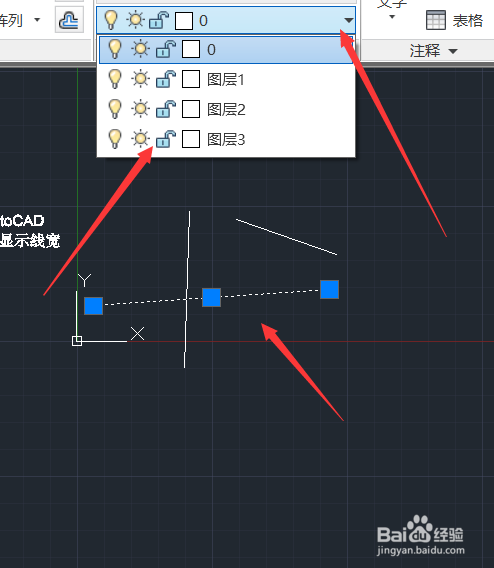
Task: Toggle on/off bulb for layer 0 in list
Action: pyautogui.click(x=115, y=49)
